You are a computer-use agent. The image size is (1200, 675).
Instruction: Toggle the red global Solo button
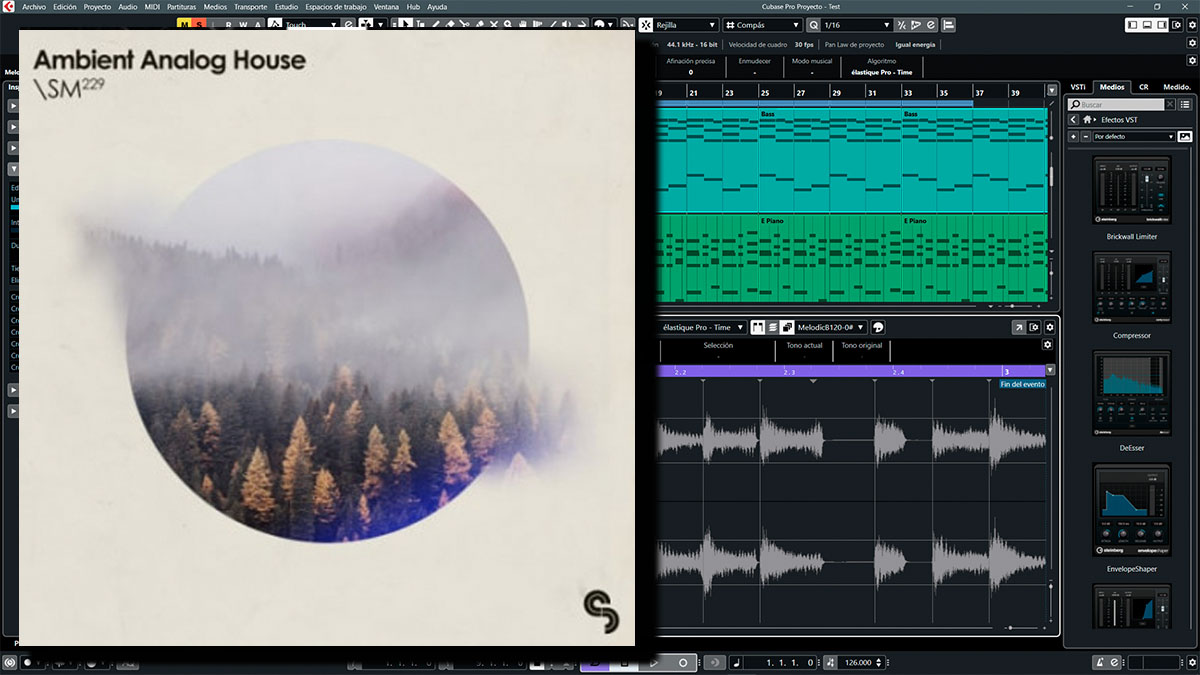click(x=198, y=25)
